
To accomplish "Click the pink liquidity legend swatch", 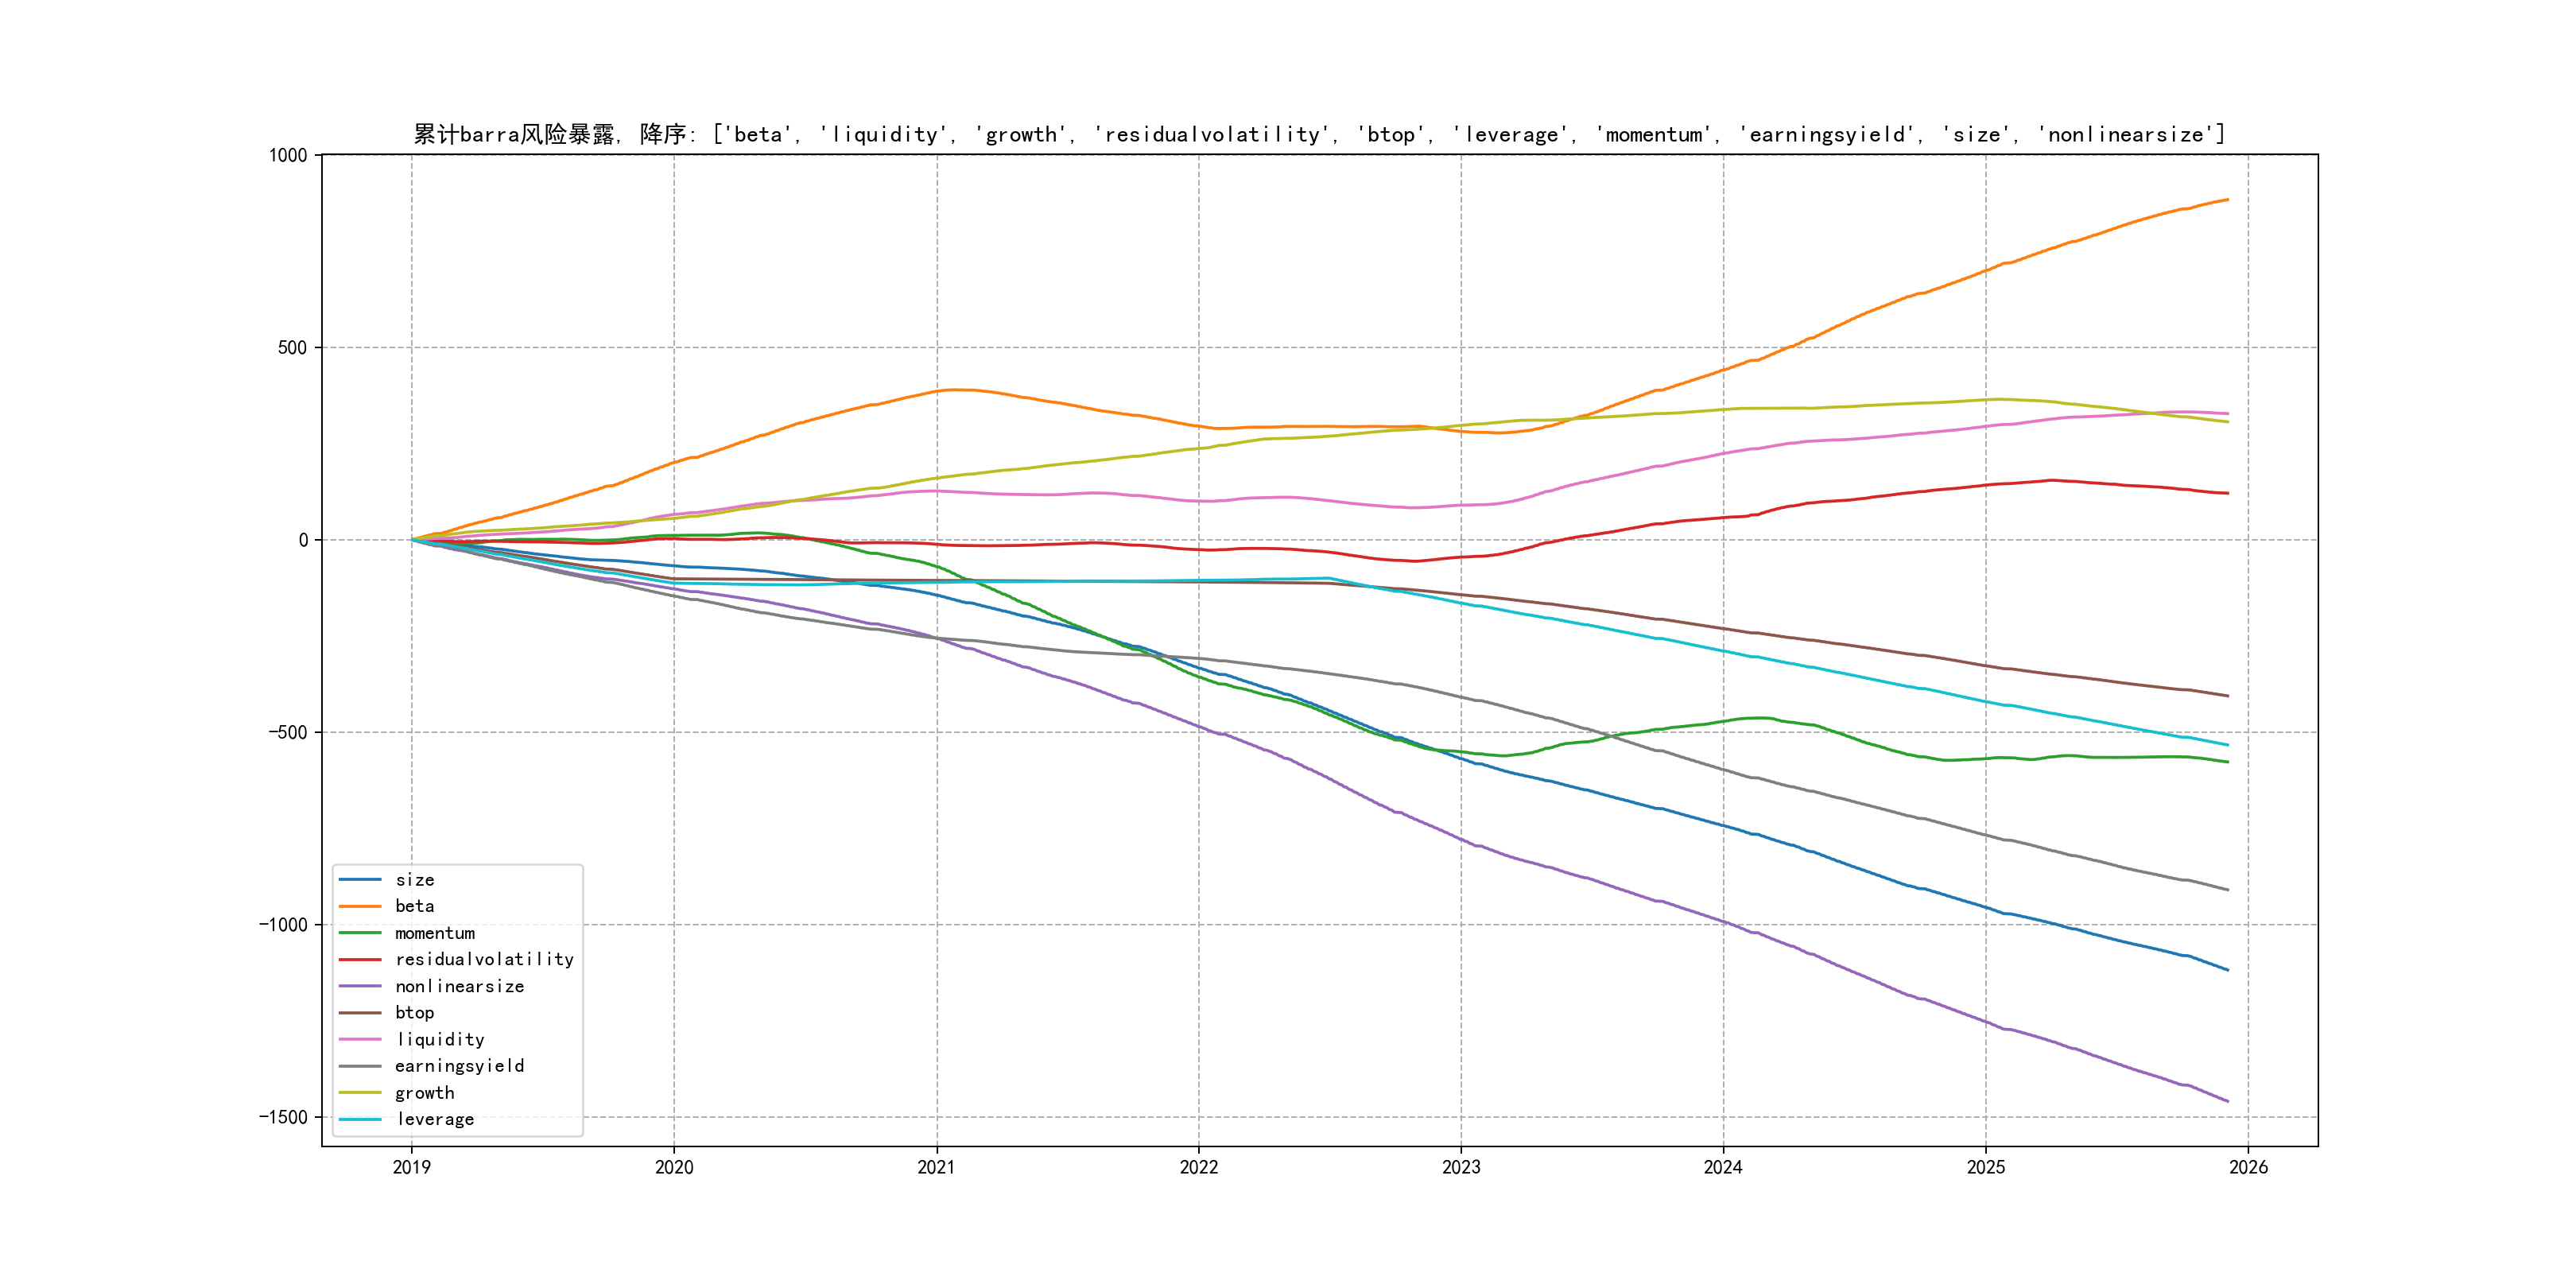I will pos(360,1040).
